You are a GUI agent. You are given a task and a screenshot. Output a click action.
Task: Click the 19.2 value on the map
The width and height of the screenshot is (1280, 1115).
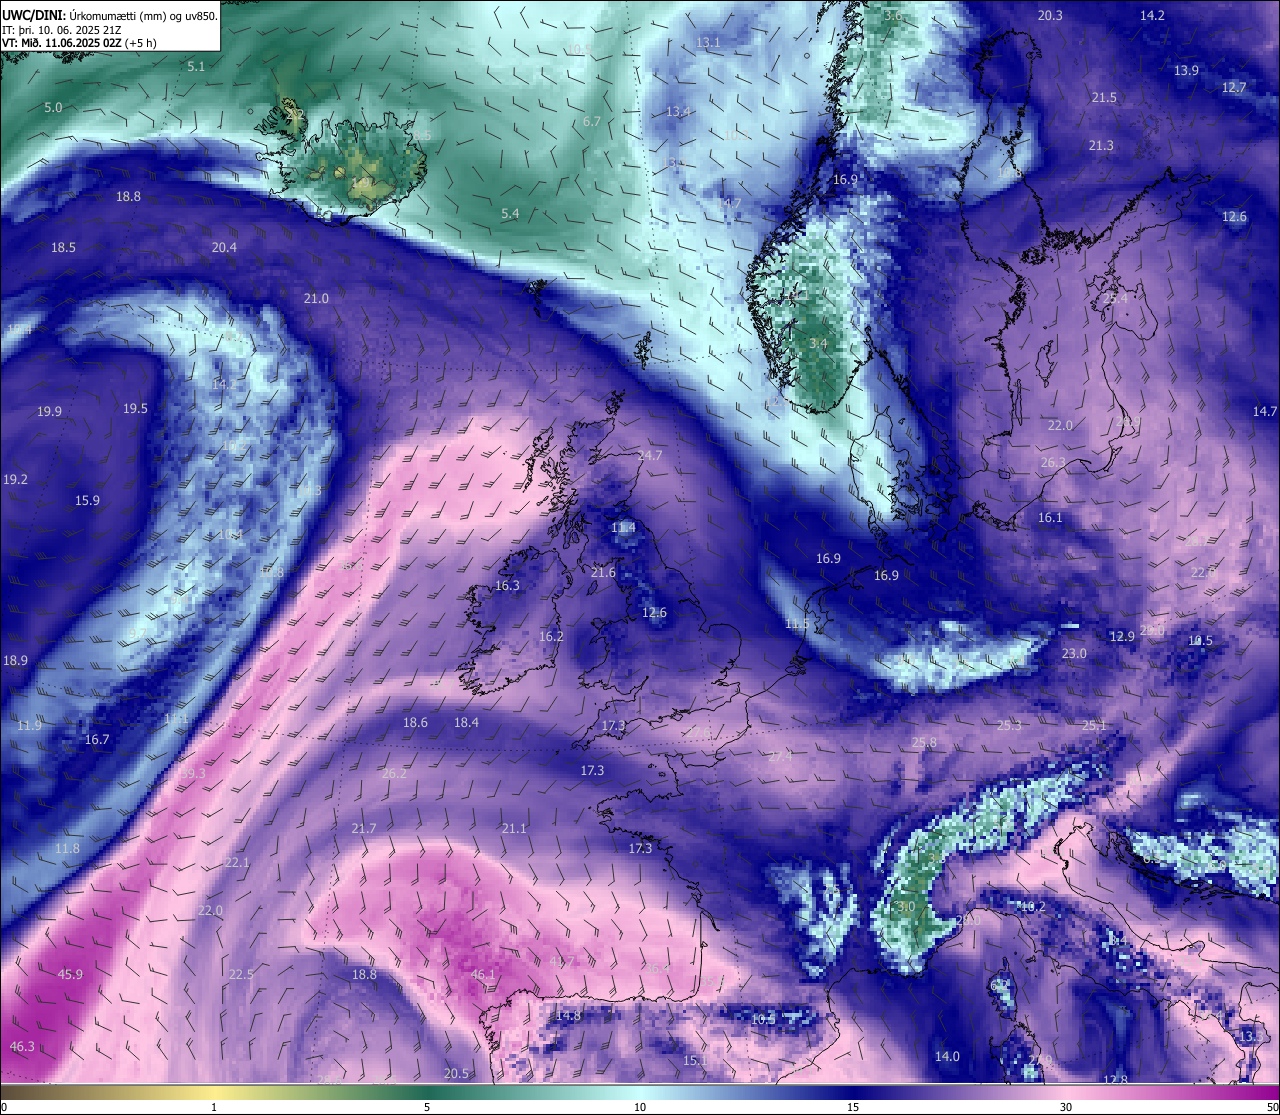pyautogui.click(x=15, y=480)
